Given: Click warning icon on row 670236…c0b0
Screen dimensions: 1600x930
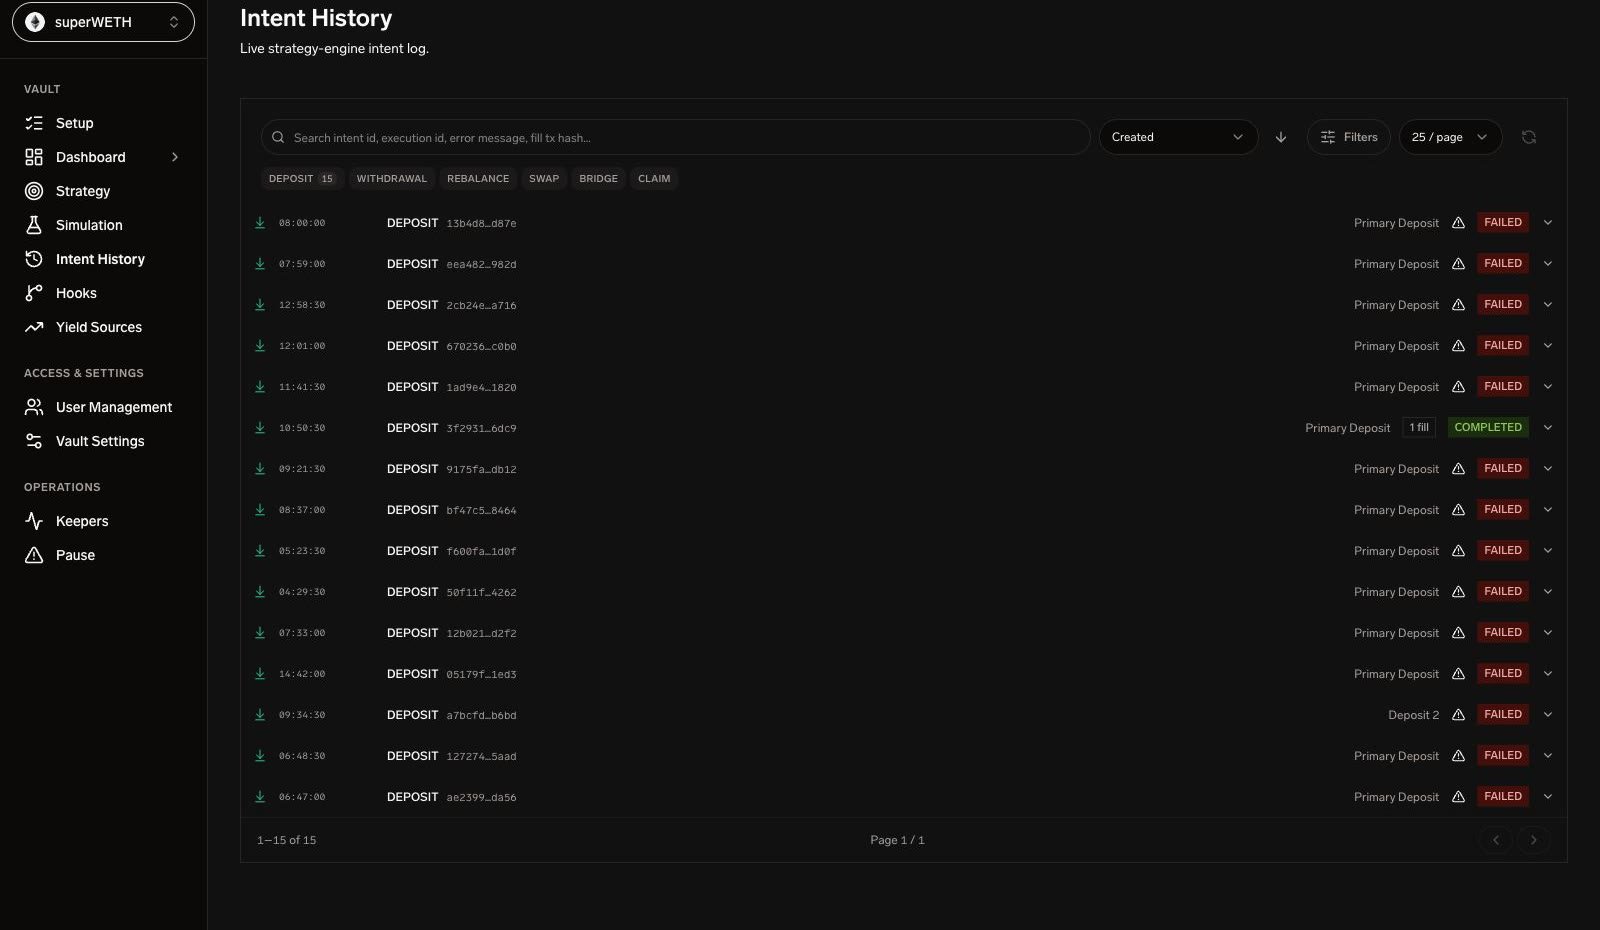Looking at the screenshot, I should click(1459, 346).
